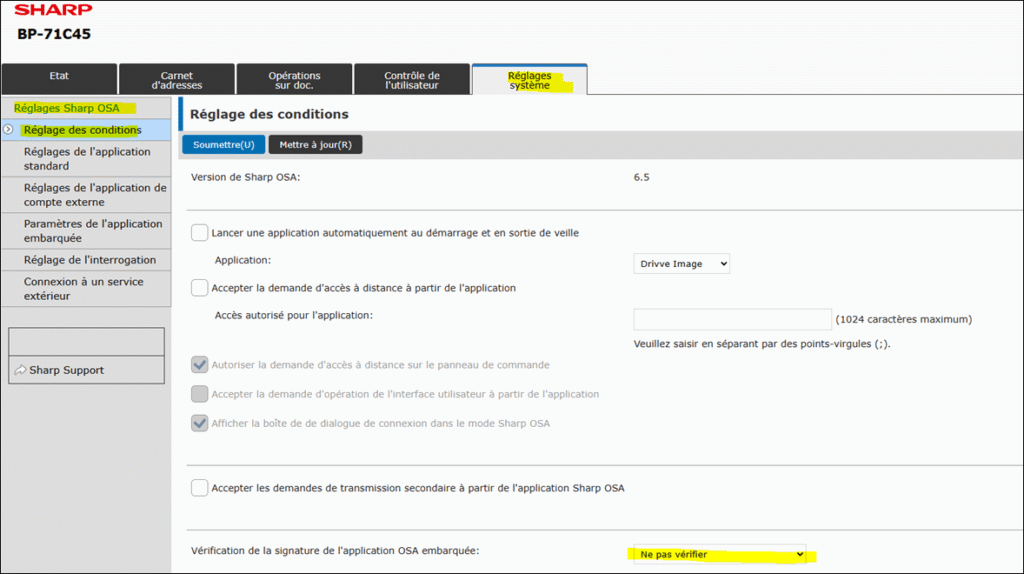Toggle Afficher la boîte de dialogue de connexion

point(199,423)
